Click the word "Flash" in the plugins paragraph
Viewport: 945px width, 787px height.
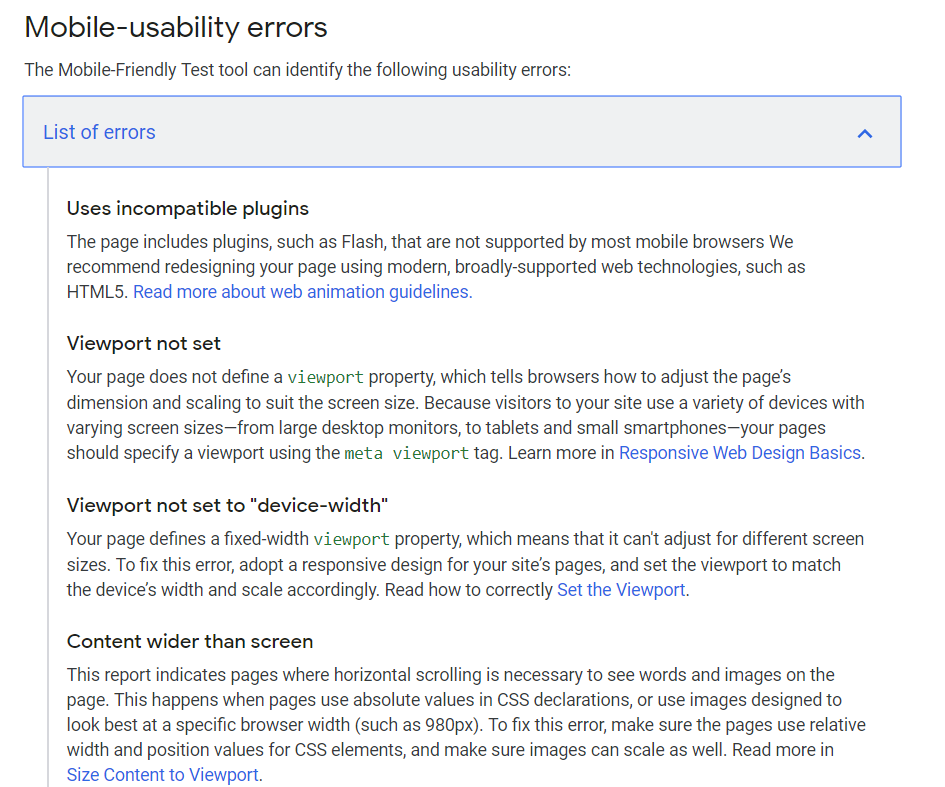click(363, 242)
